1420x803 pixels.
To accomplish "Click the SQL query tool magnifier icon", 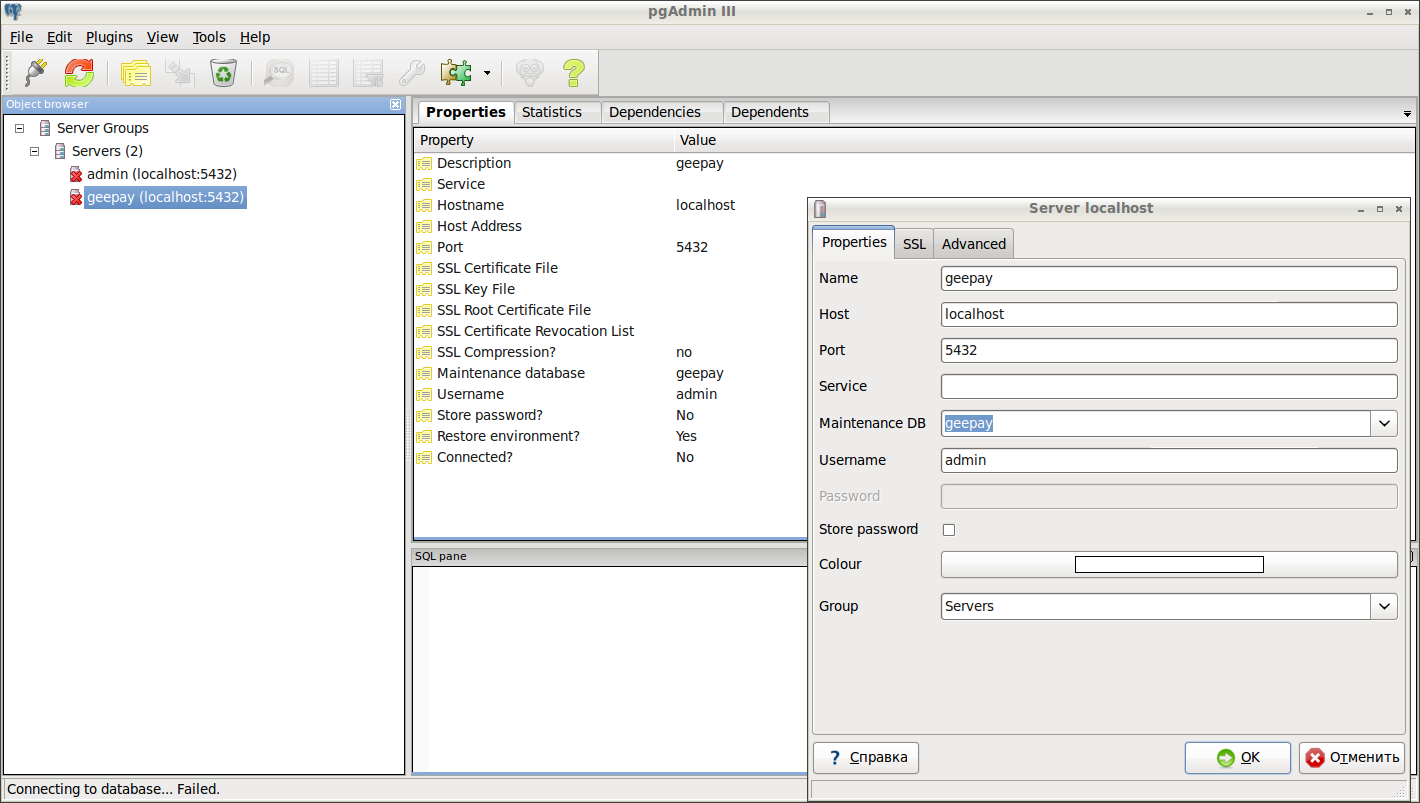I will [x=279, y=73].
